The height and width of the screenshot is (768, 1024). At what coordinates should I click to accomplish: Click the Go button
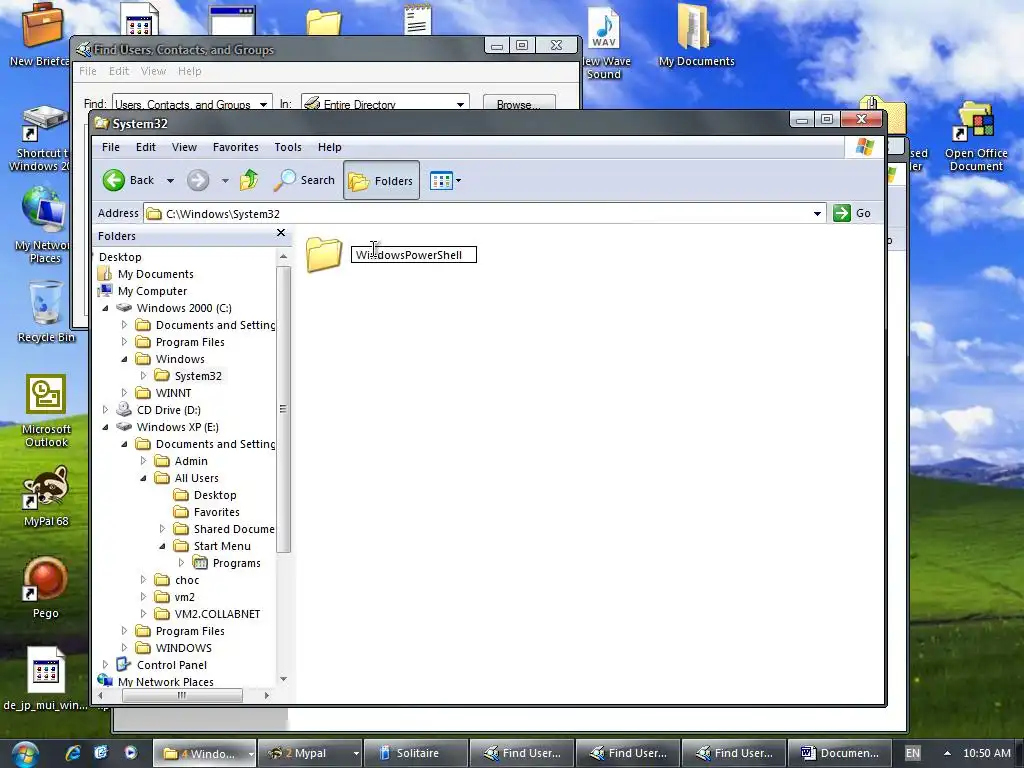point(852,213)
